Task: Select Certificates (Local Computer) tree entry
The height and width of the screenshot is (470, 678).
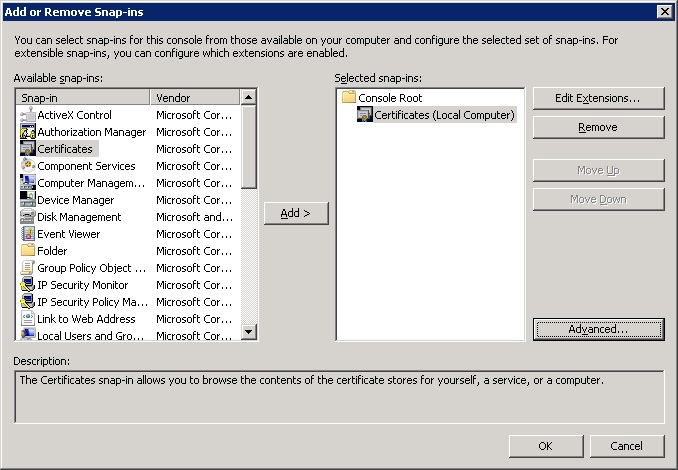Action: pos(444,115)
